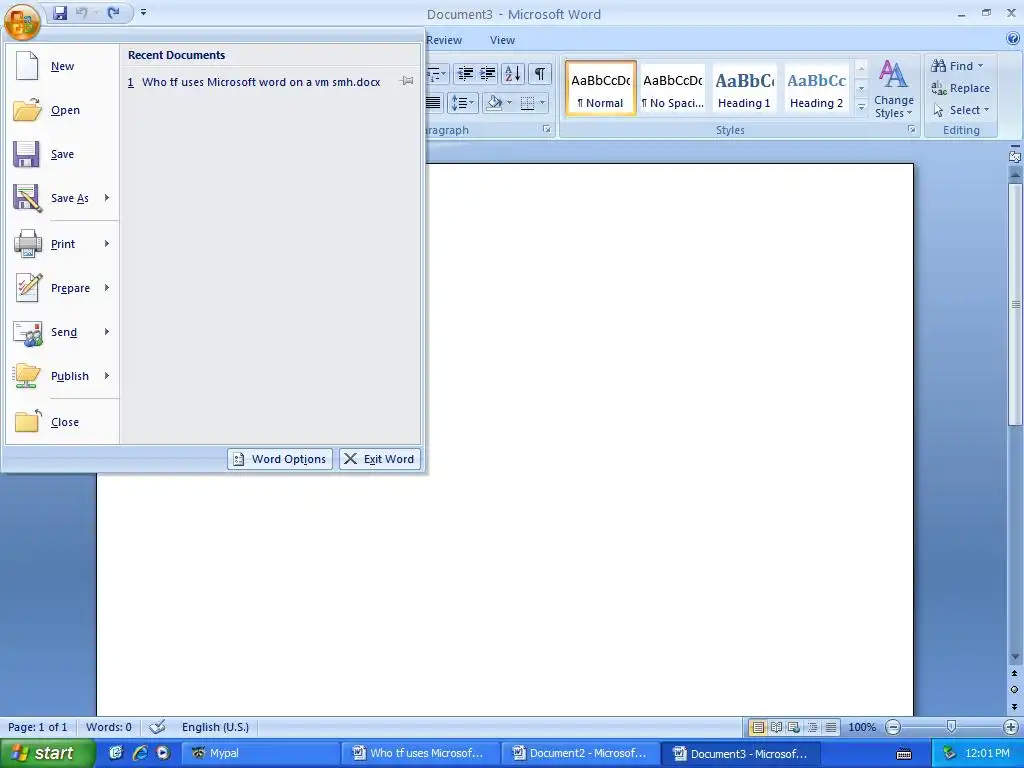
Task: Click the Words: 0 count in status bar
Action: pos(108,727)
